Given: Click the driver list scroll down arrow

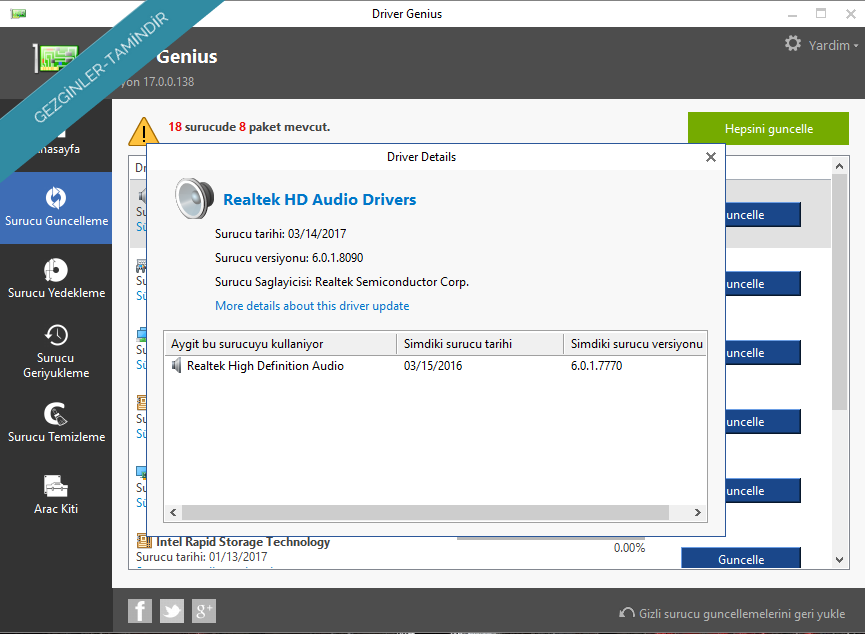Looking at the screenshot, I should tap(839, 560).
